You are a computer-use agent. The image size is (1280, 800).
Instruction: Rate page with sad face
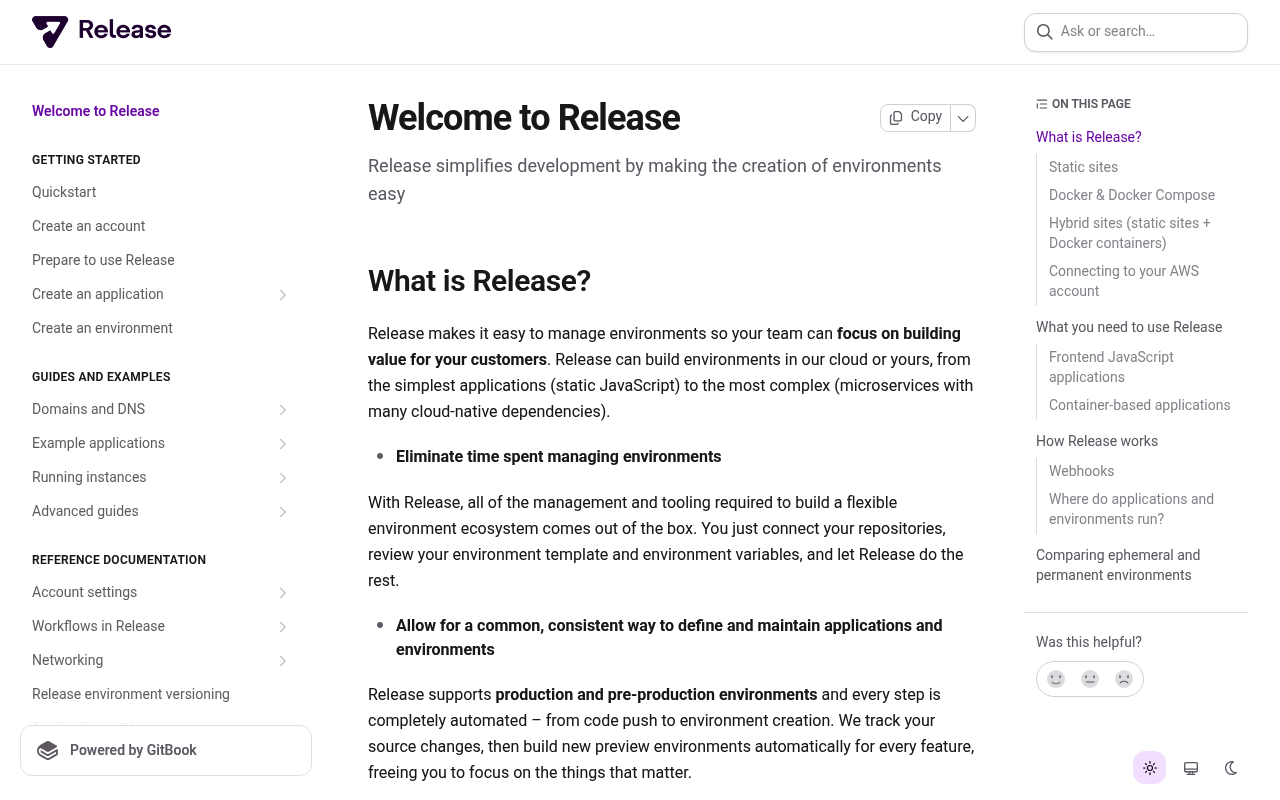click(x=1124, y=679)
